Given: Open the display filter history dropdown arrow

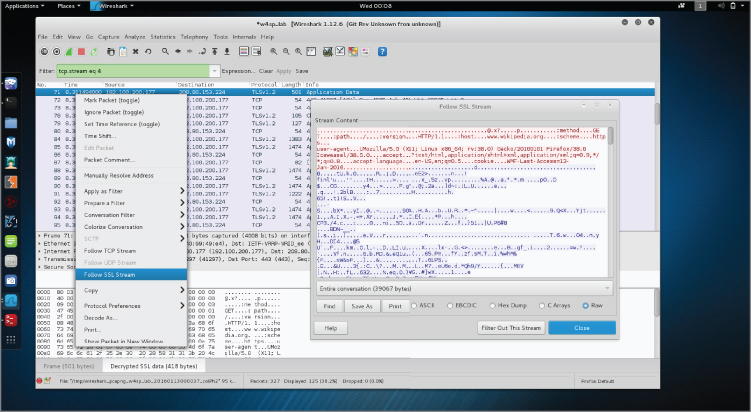Looking at the screenshot, I should [x=215, y=71].
